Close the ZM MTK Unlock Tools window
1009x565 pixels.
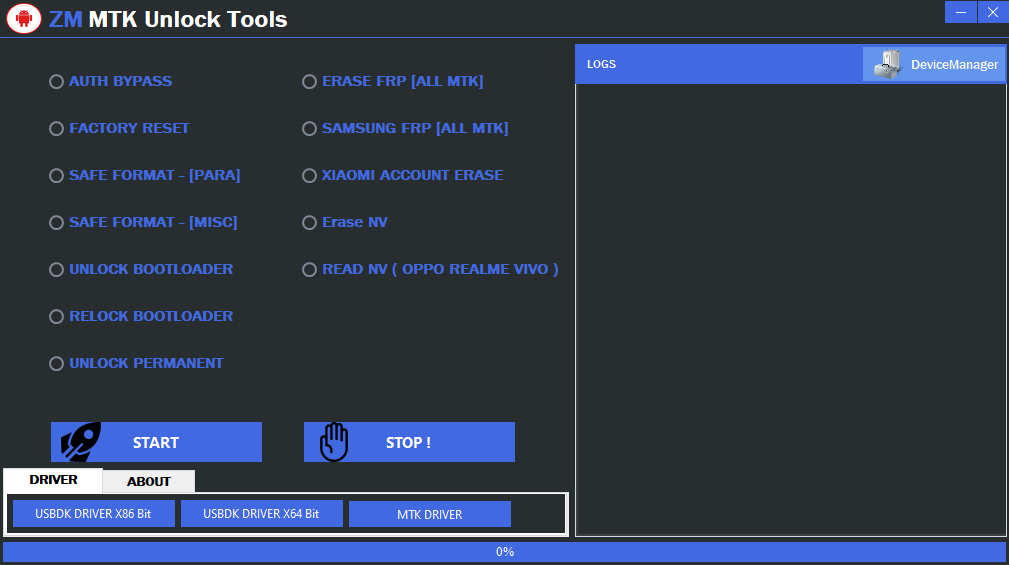993,12
